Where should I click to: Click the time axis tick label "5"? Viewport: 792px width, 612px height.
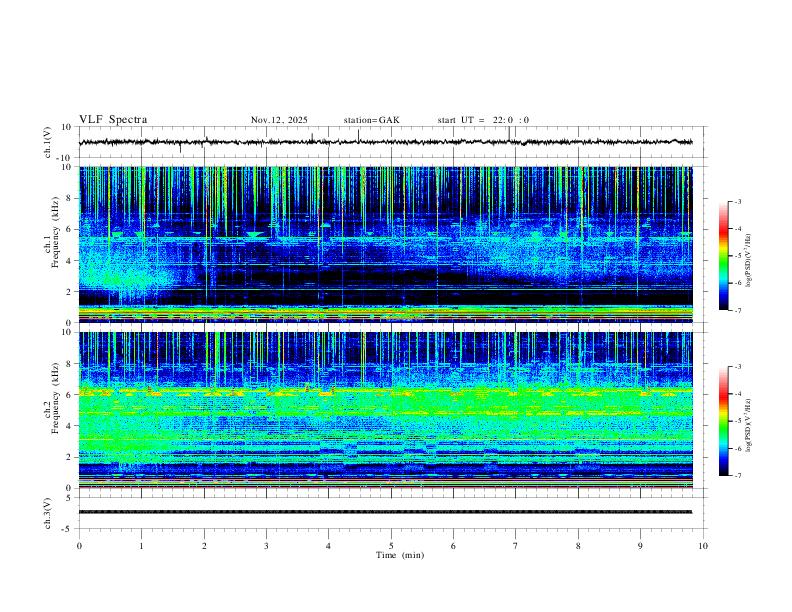pos(391,546)
